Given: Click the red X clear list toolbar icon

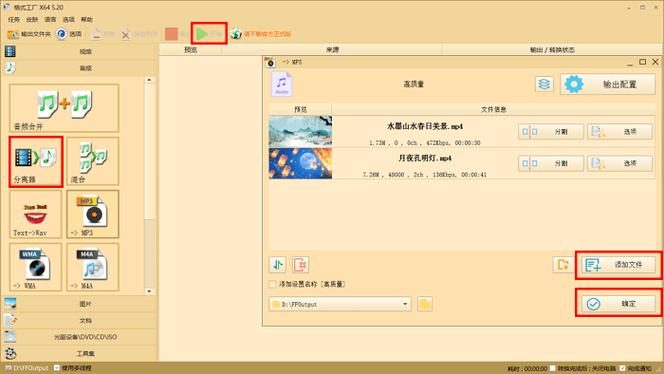Looking at the screenshot, I should click(x=125, y=34).
